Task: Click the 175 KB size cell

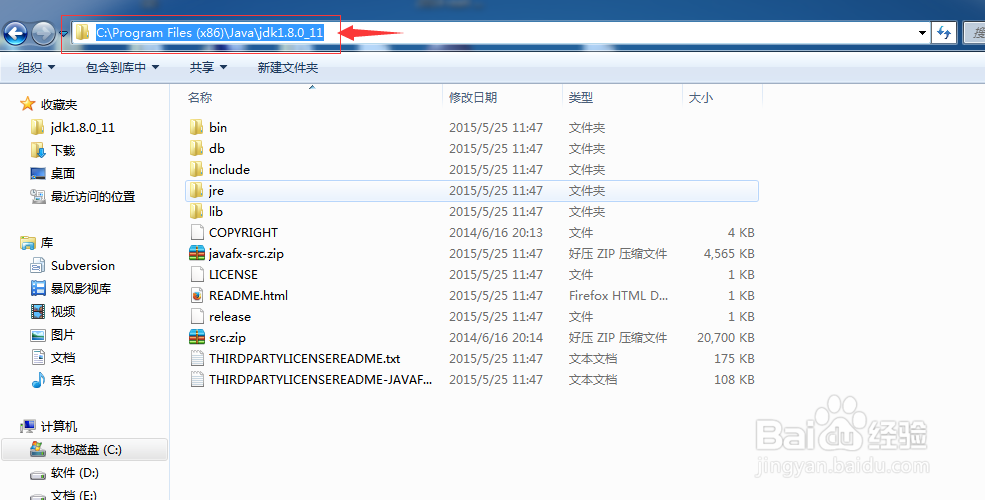Action: coord(734,359)
